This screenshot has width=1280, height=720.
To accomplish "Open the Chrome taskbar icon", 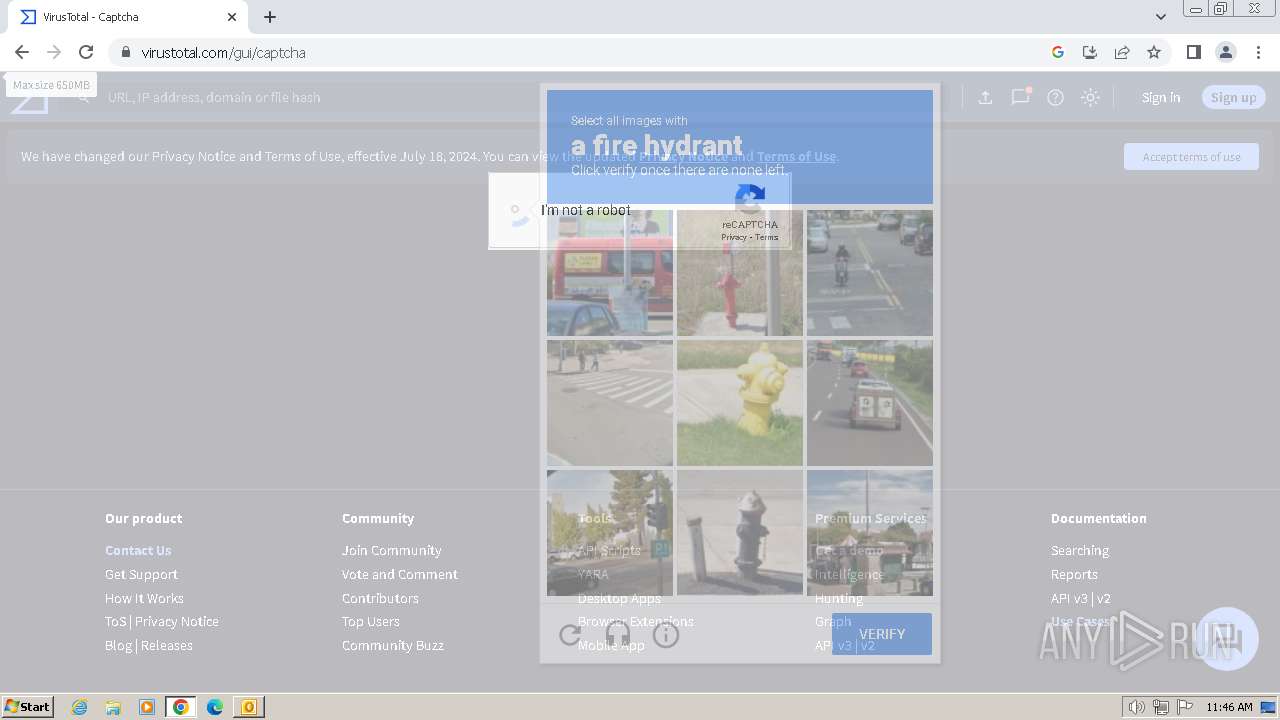I will click(x=180, y=707).
